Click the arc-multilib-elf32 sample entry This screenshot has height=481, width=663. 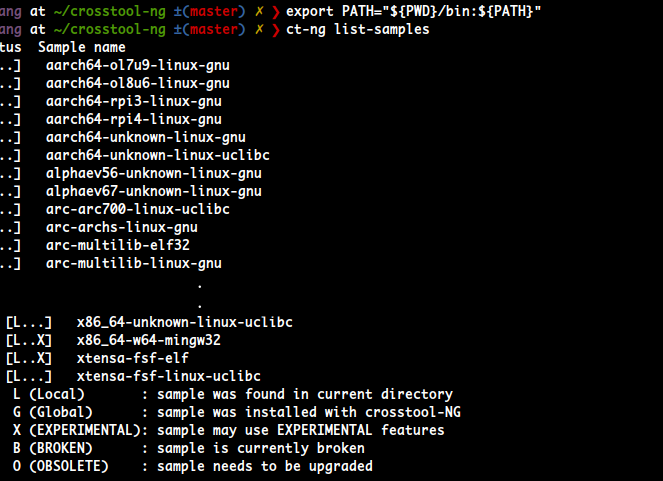(x=118, y=245)
